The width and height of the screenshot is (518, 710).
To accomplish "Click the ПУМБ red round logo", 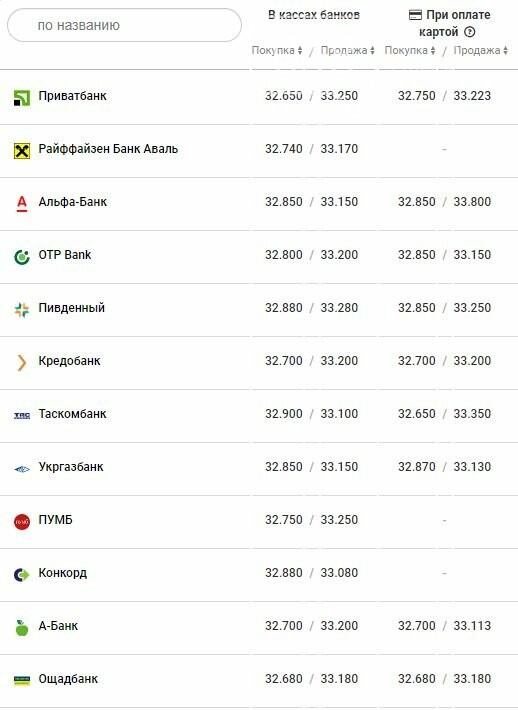I will tap(22, 522).
